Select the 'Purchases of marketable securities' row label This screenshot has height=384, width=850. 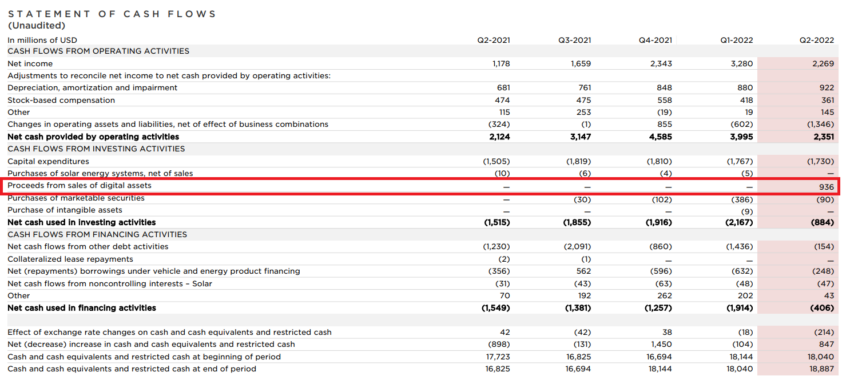point(76,198)
